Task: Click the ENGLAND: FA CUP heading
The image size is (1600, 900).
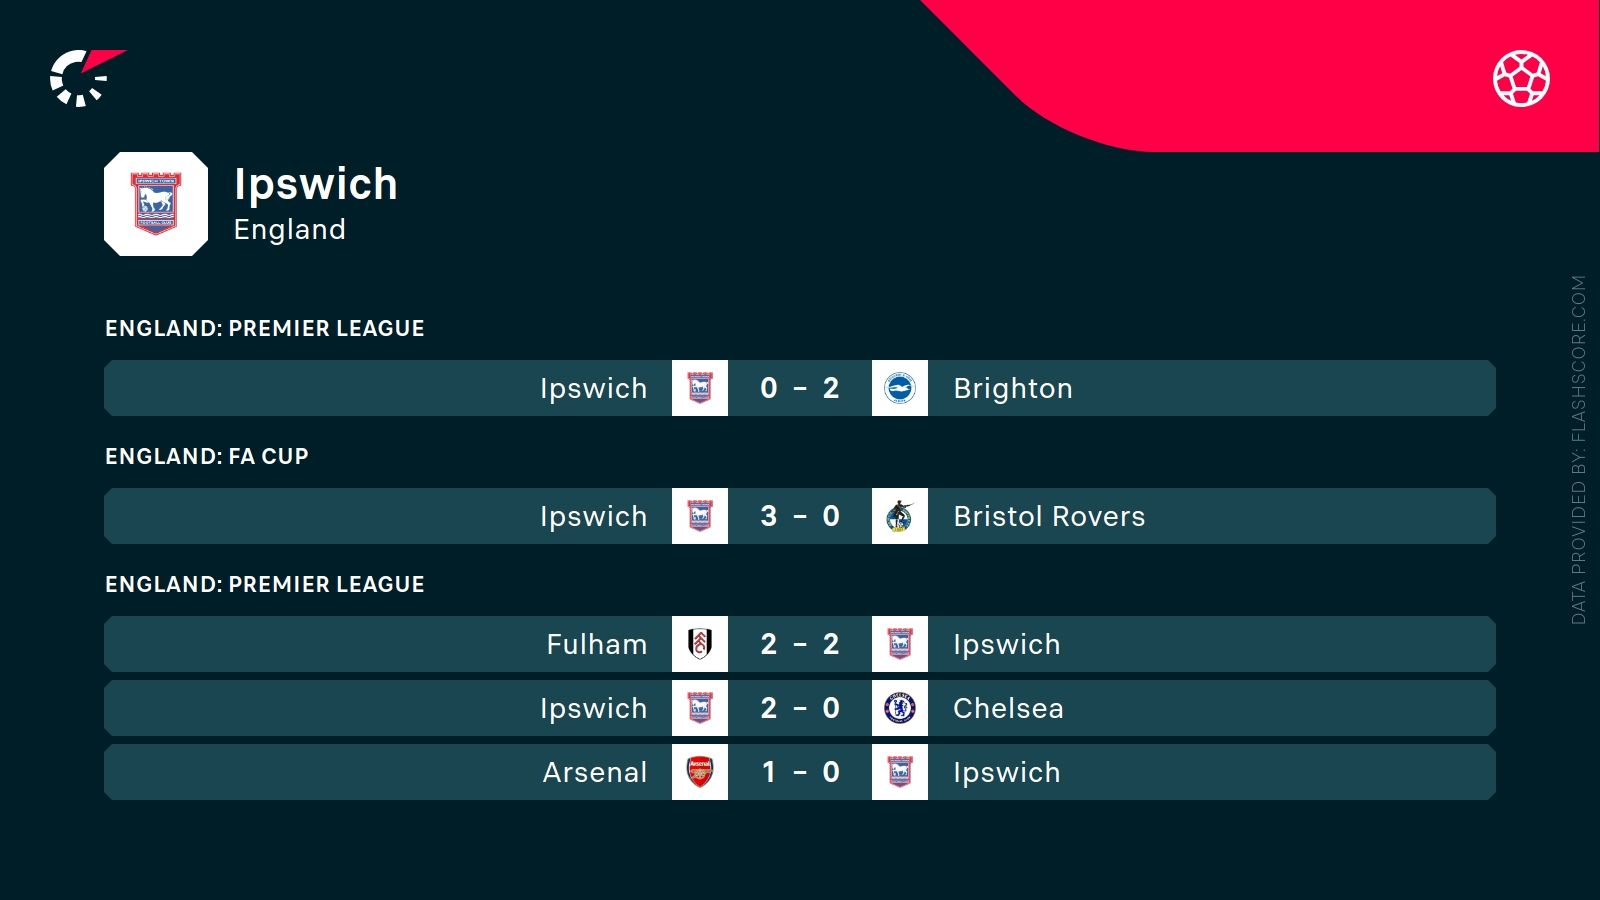Action: 207,456
